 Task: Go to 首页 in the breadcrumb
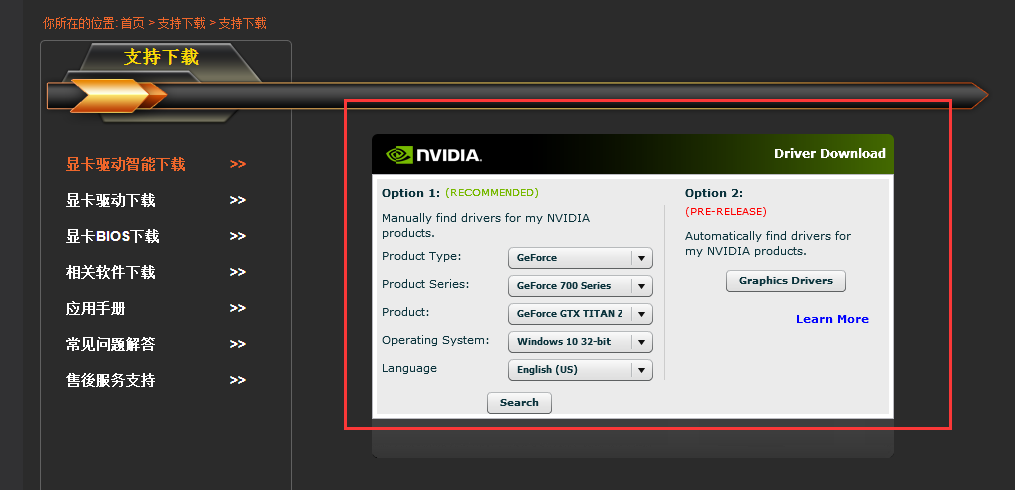[133, 23]
